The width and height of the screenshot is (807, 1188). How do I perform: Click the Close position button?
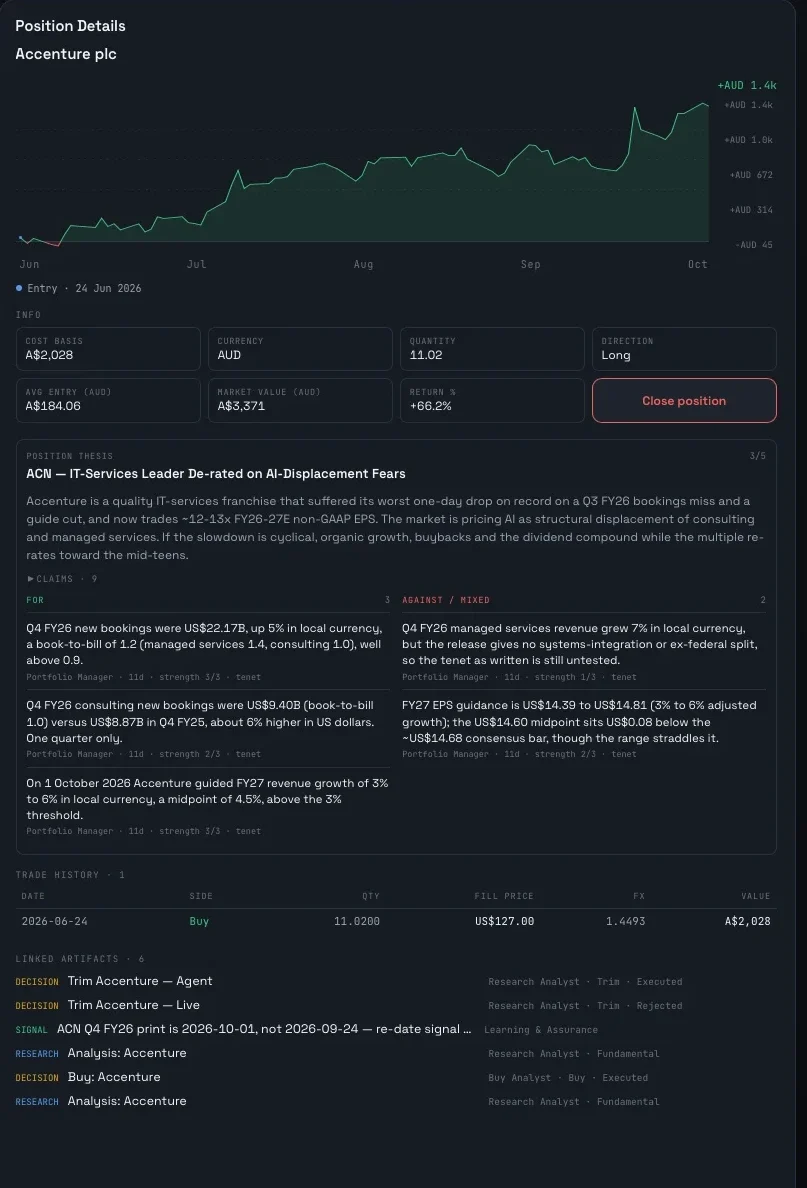click(x=683, y=401)
